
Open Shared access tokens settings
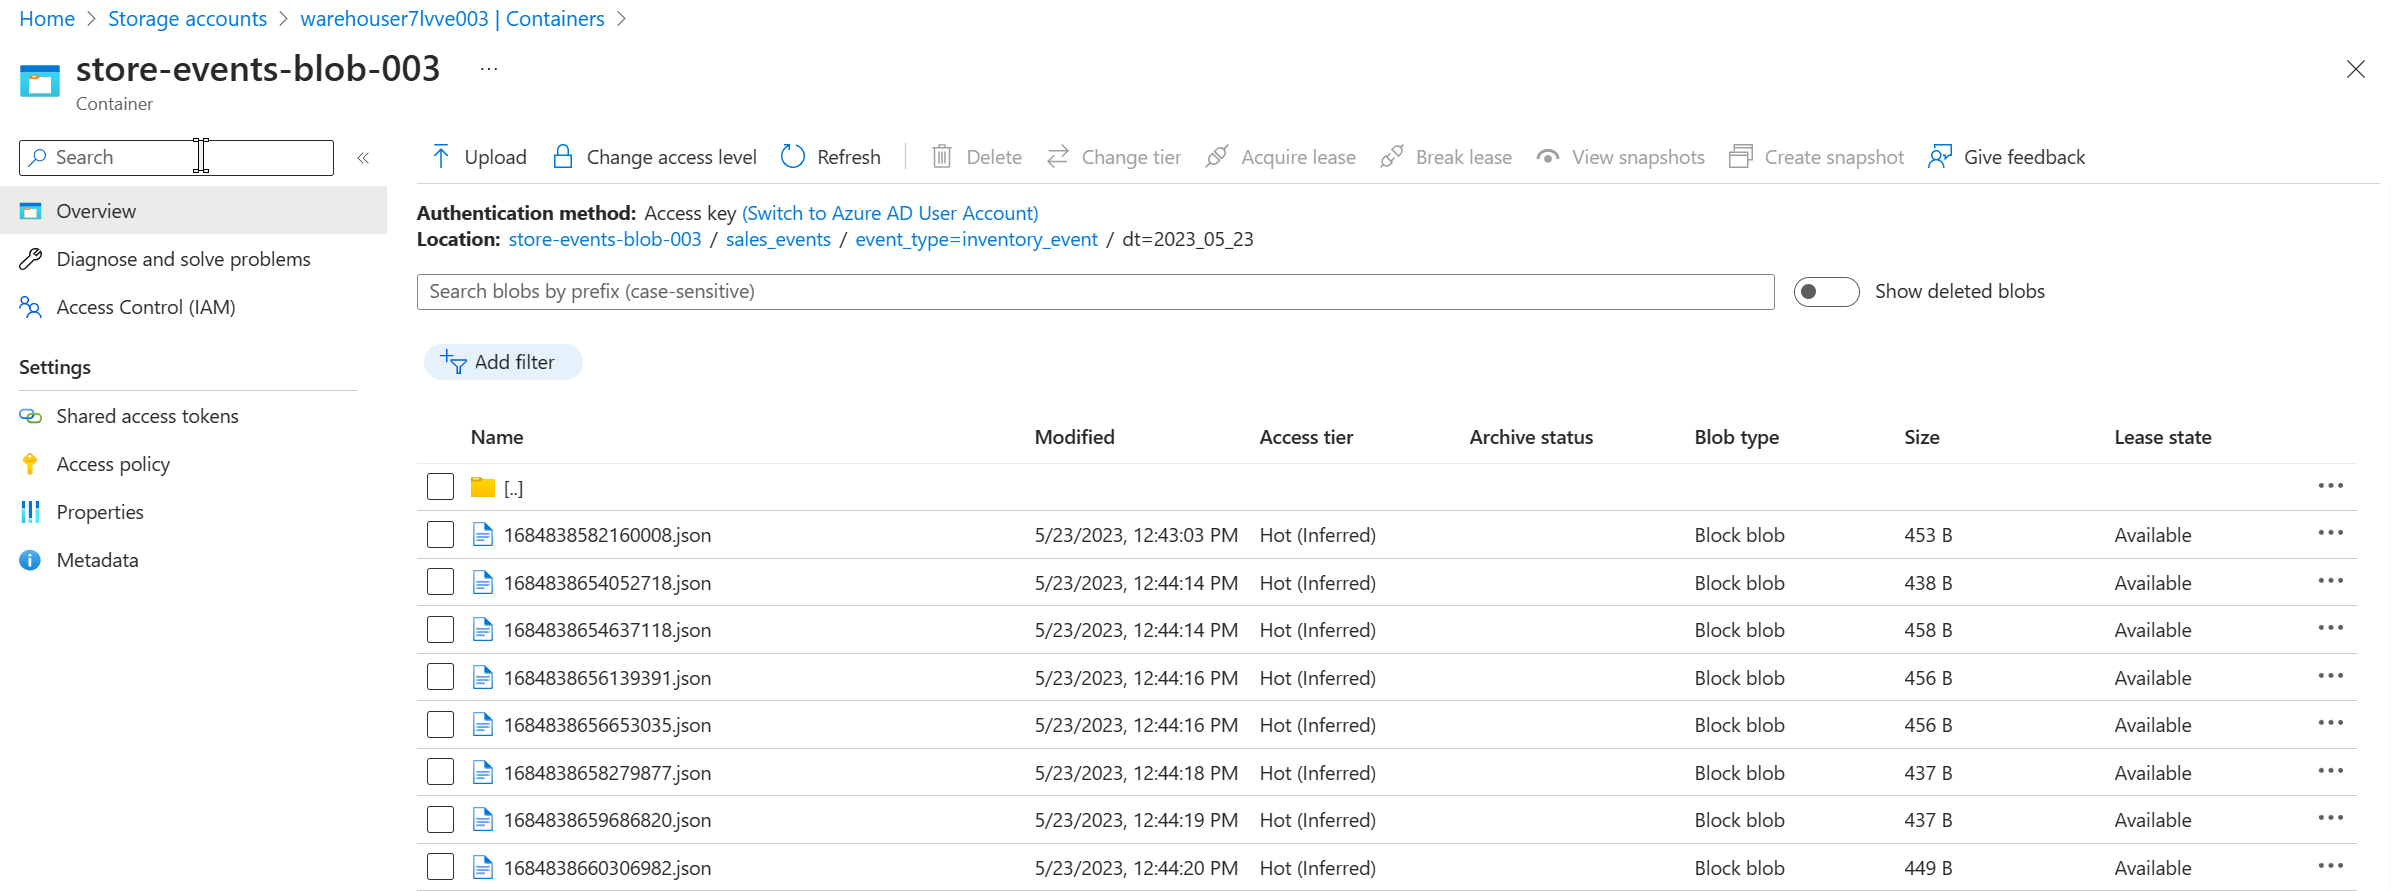[147, 416]
